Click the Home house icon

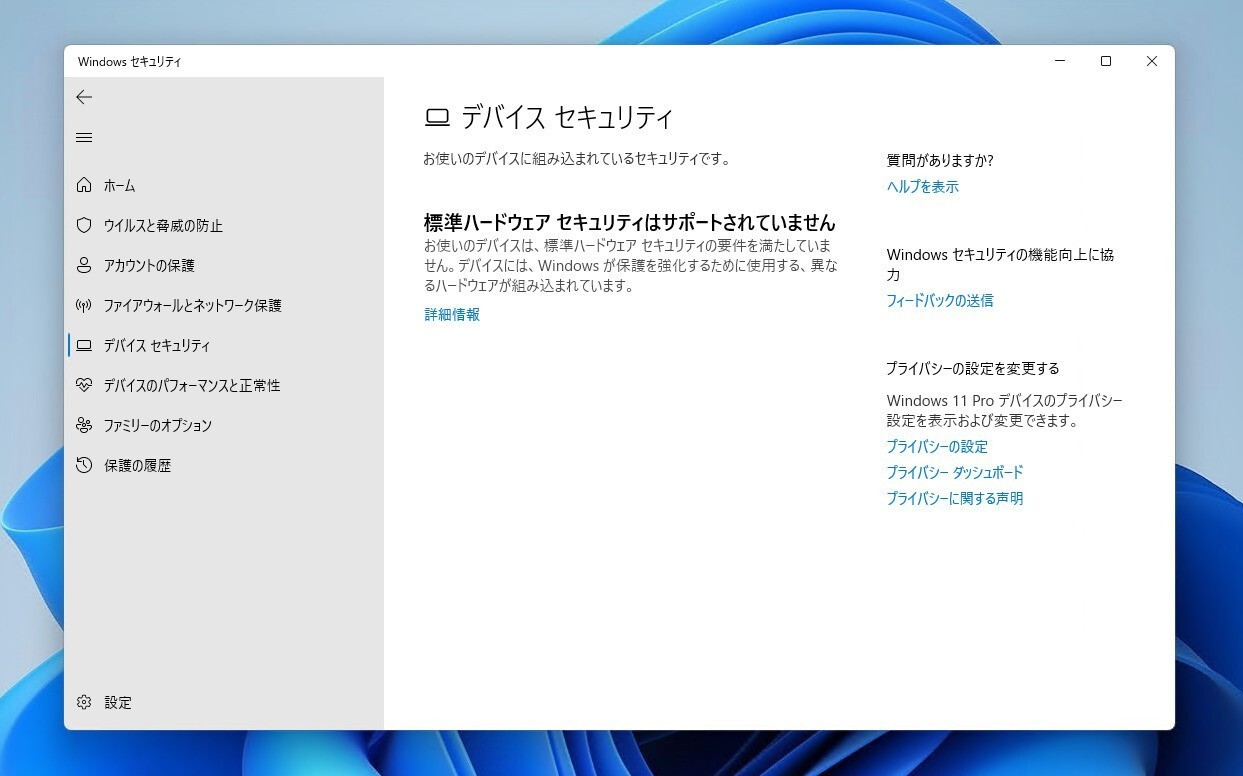coord(84,185)
